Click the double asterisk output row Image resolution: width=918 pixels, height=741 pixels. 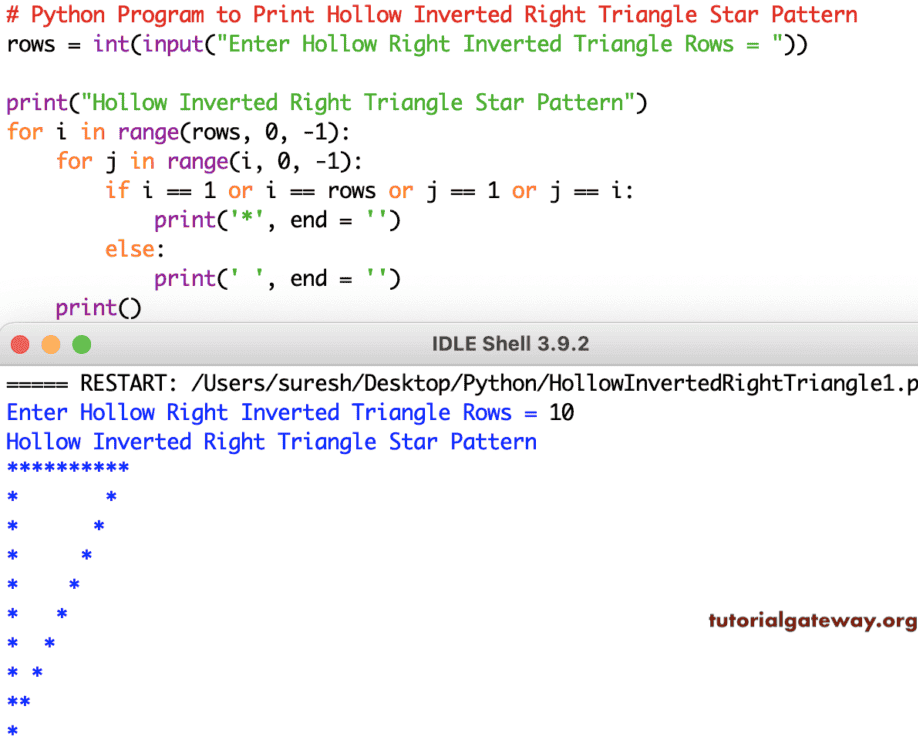coord(16,700)
